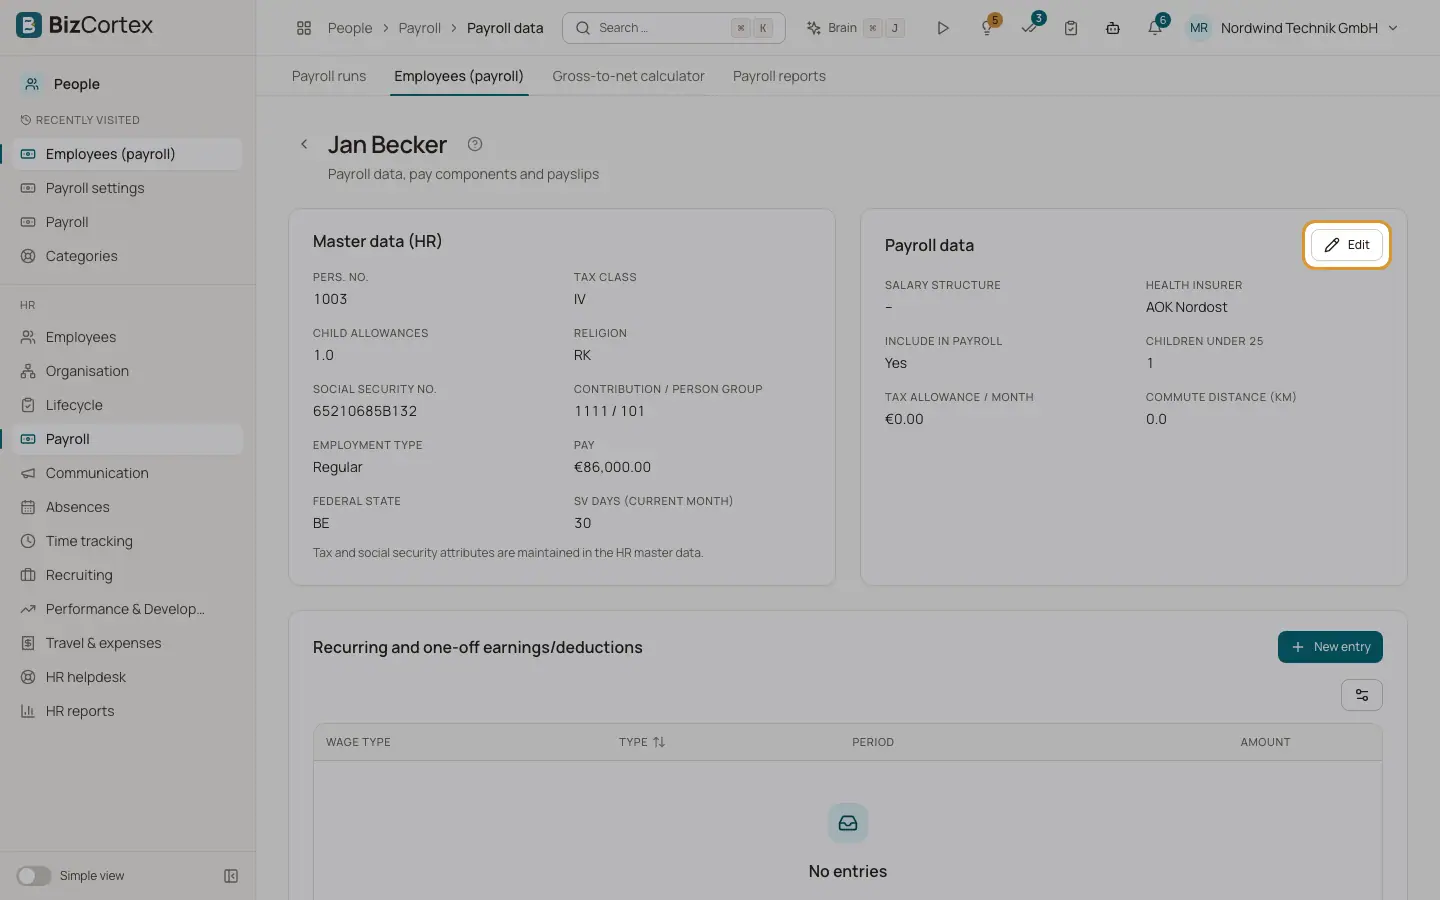Toggle the Simple view switch
The width and height of the screenshot is (1440, 900).
(33, 876)
